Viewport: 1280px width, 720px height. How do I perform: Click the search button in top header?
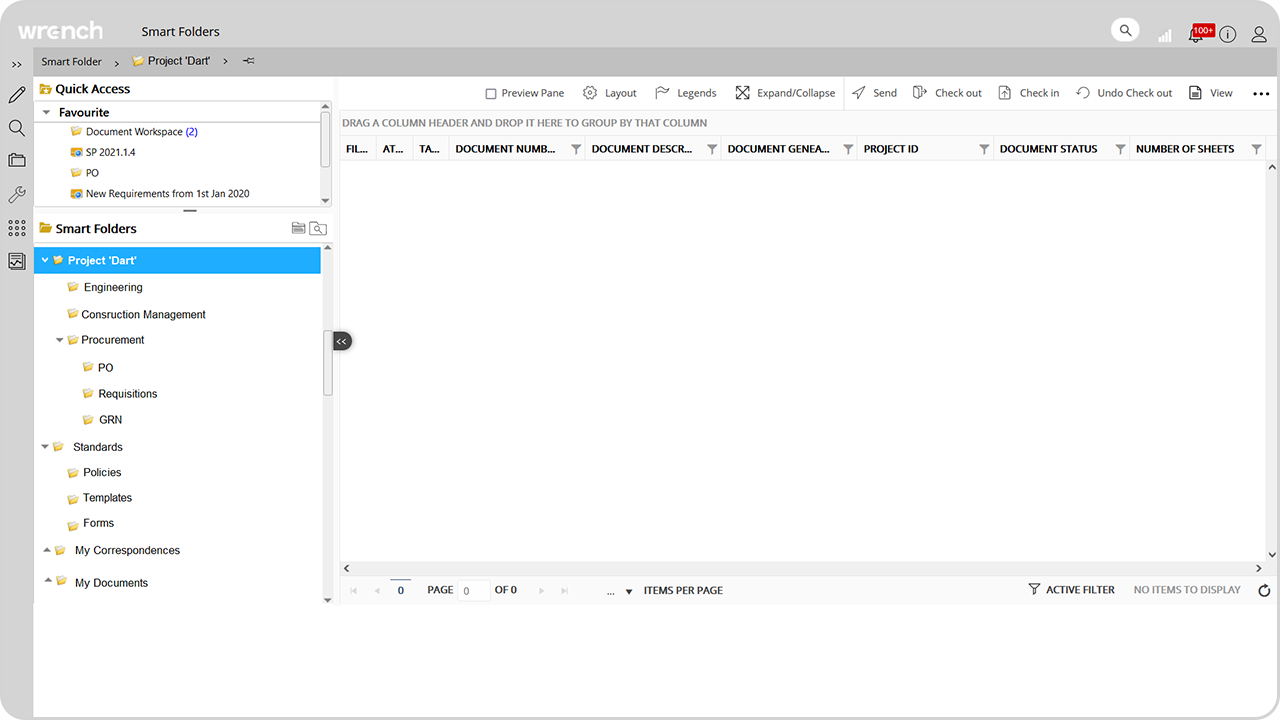pyautogui.click(x=1126, y=31)
